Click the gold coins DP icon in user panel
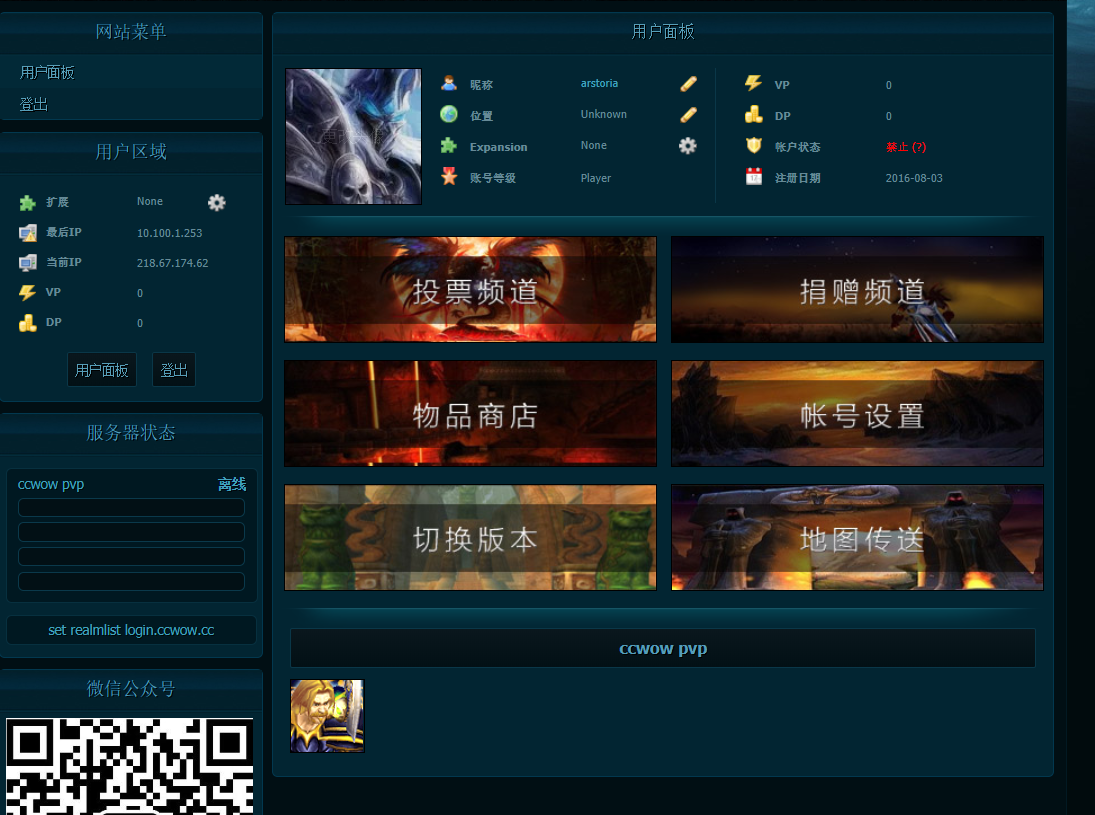The image size is (1095, 815). click(x=754, y=115)
